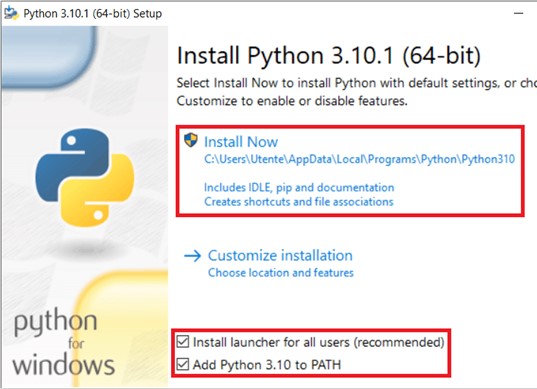Click the UAC shield icon beside Install Now
Screen dimensions: 537x389
tap(191, 140)
